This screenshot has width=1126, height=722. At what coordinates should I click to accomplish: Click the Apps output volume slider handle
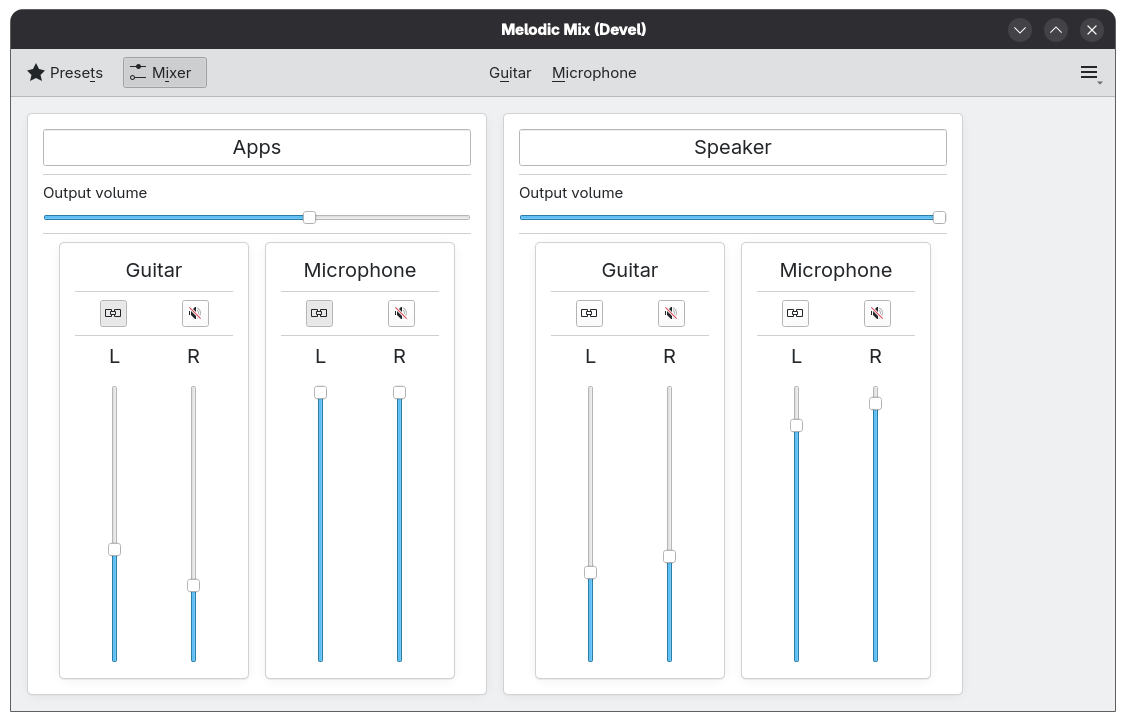[310, 217]
